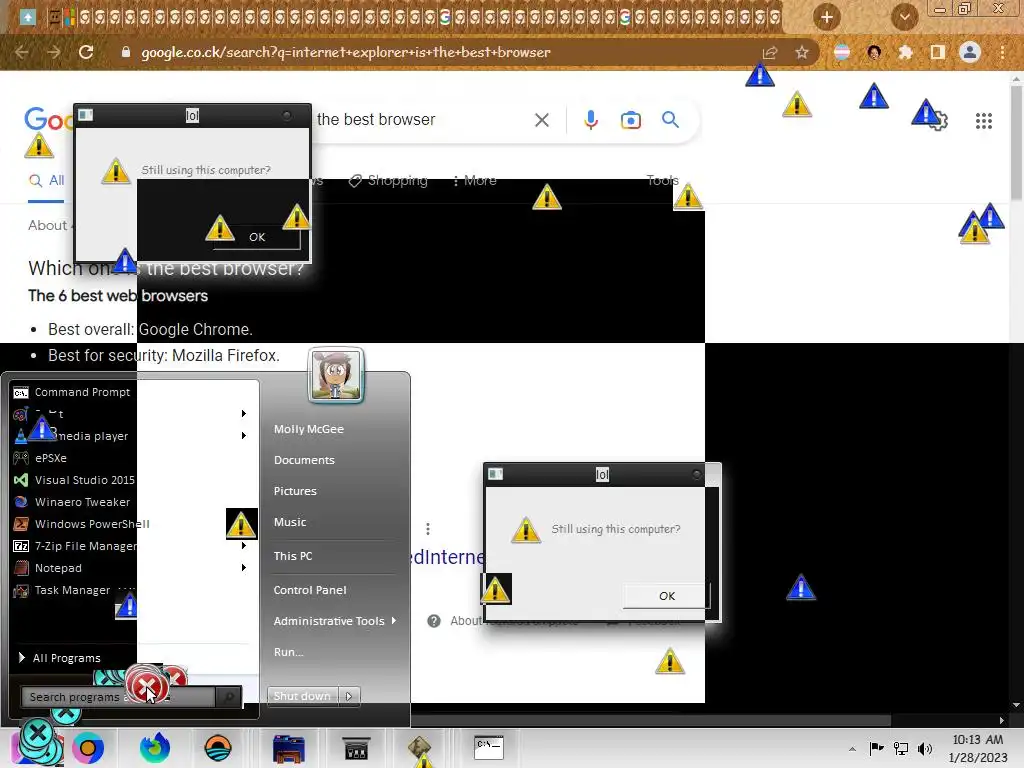This screenshot has width=1024, height=768.
Task: Open Music from Start menu
Action: coord(290,522)
